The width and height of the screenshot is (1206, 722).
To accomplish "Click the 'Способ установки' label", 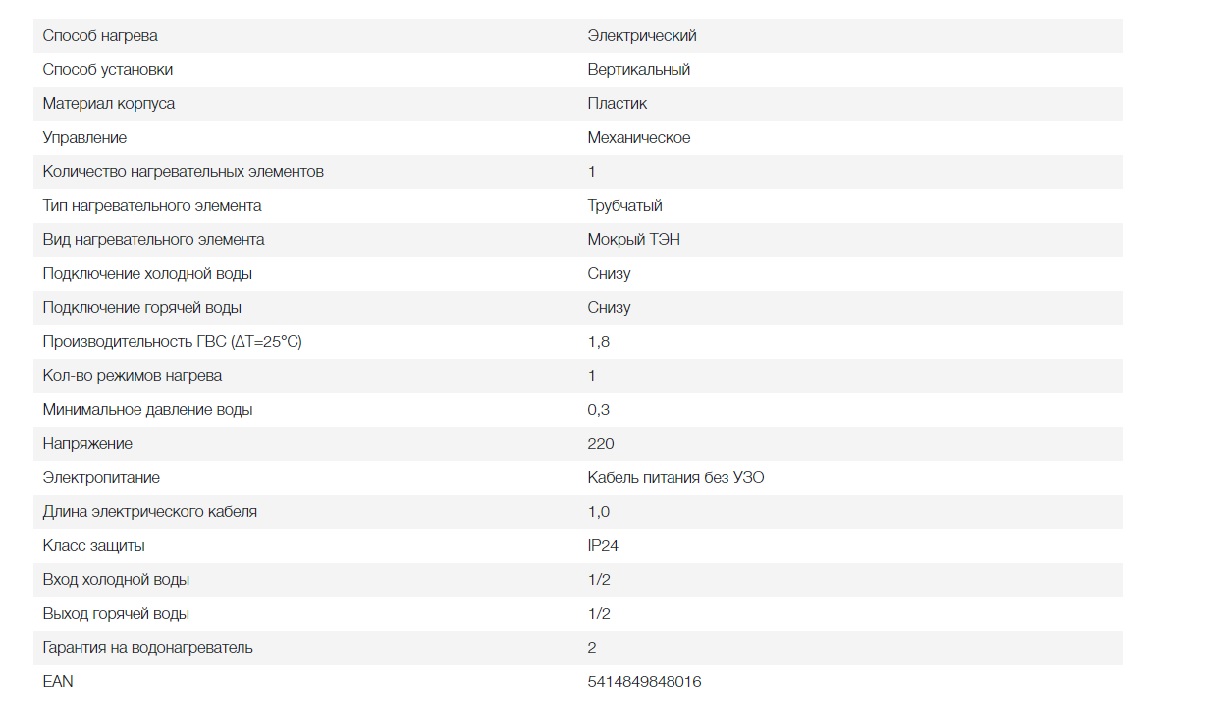I will (x=108, y=70).
